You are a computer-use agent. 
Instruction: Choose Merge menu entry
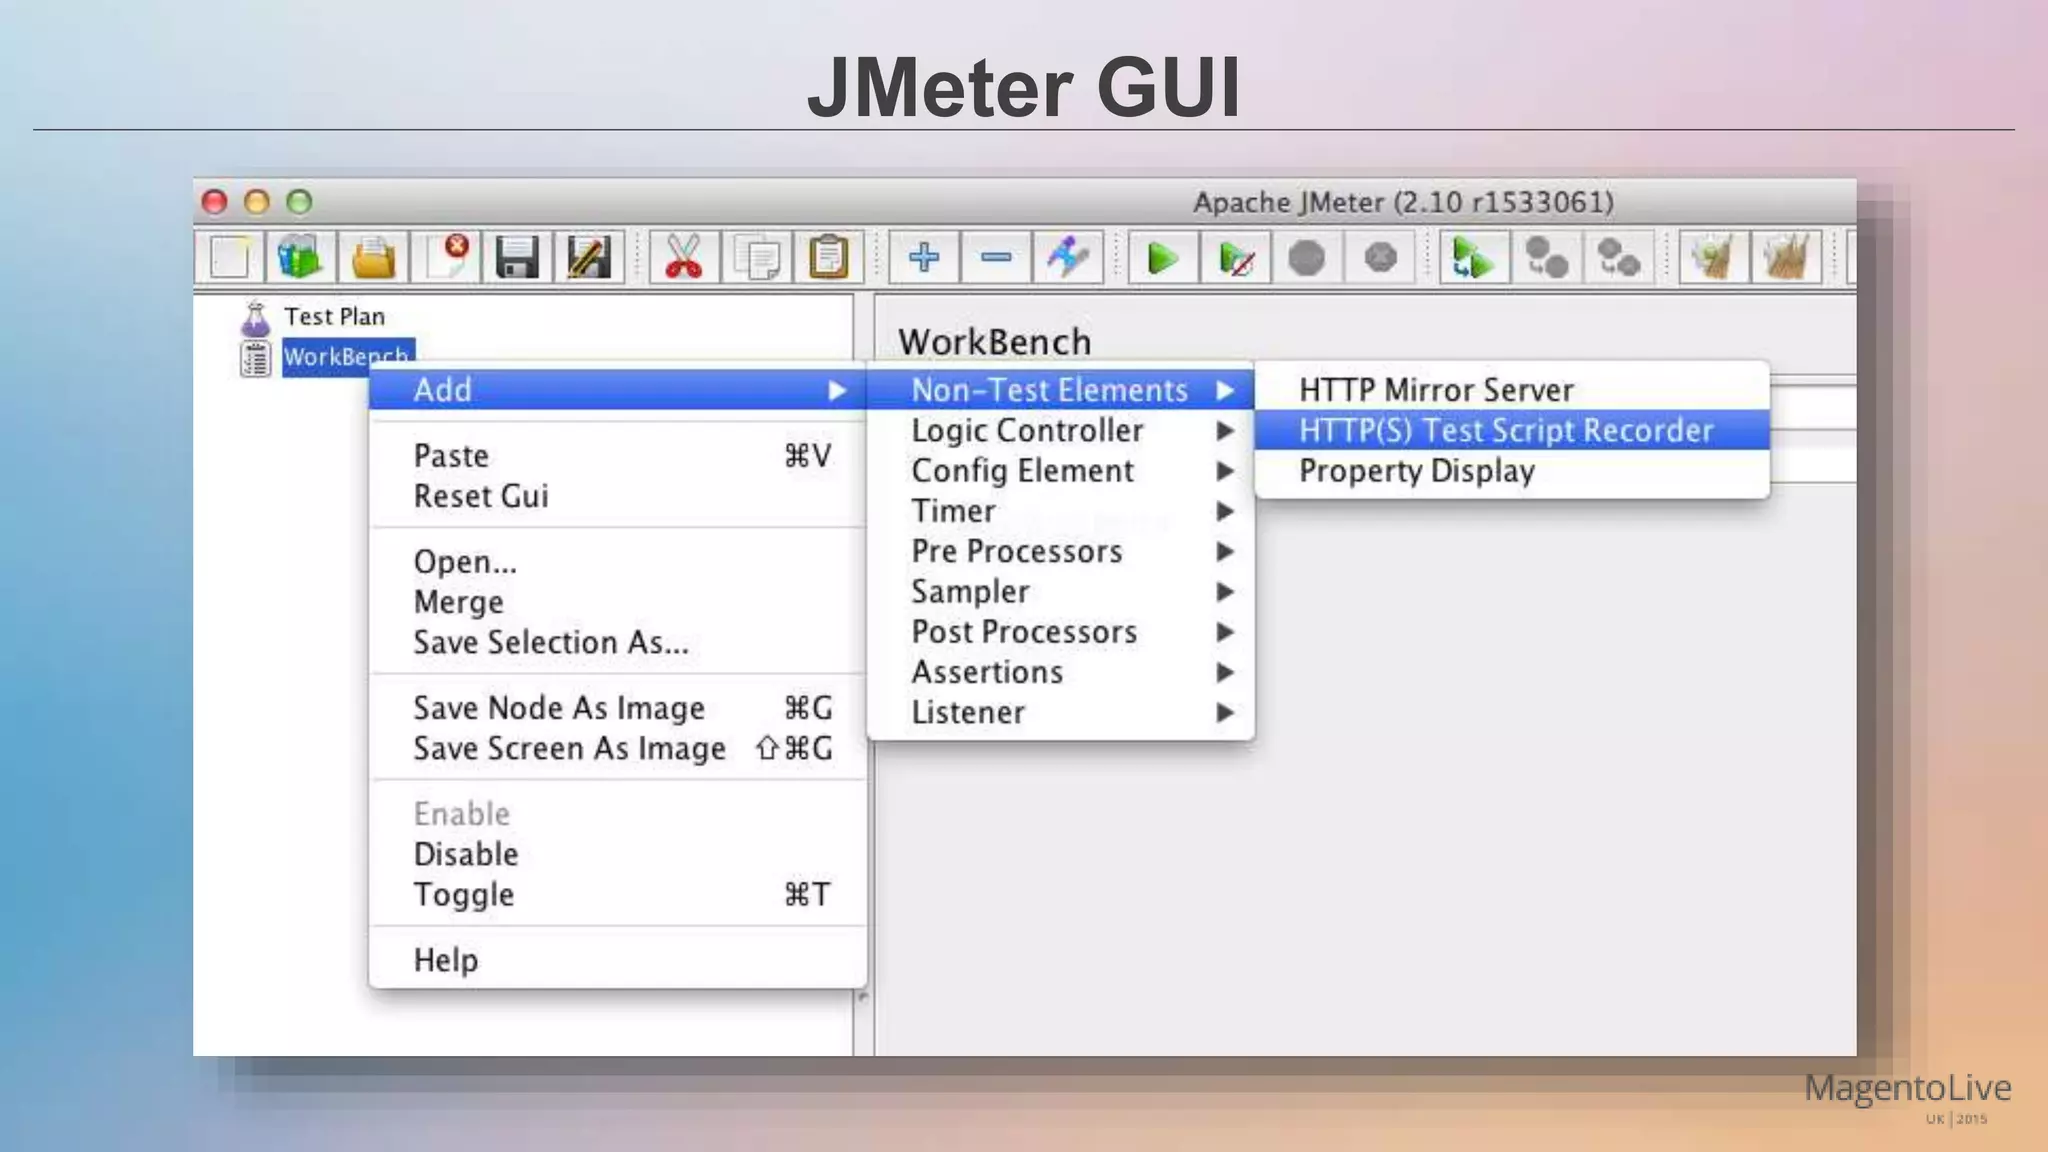point(618,602)
